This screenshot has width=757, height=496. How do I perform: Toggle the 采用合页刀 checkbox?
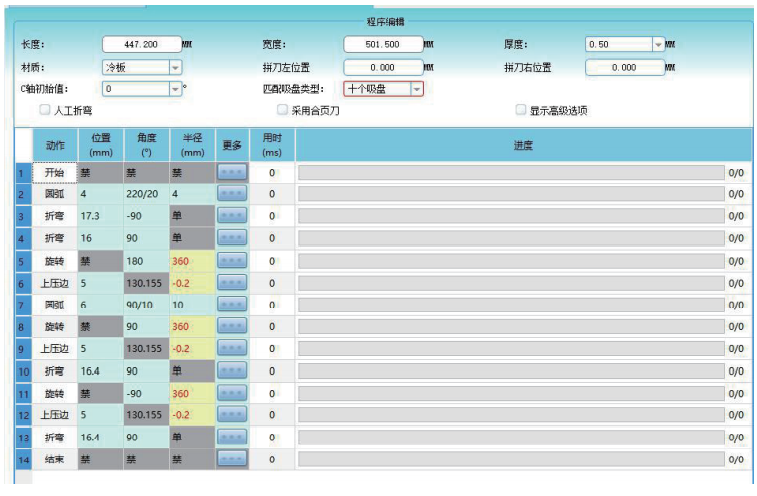coord(283,110)
